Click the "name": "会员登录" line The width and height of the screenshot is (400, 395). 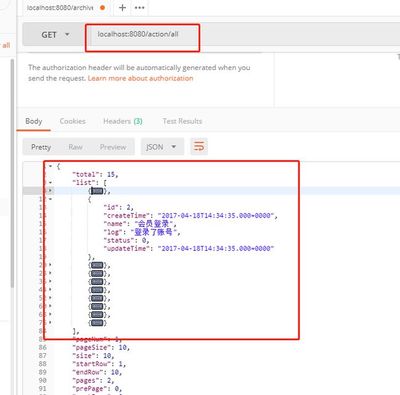140,224
